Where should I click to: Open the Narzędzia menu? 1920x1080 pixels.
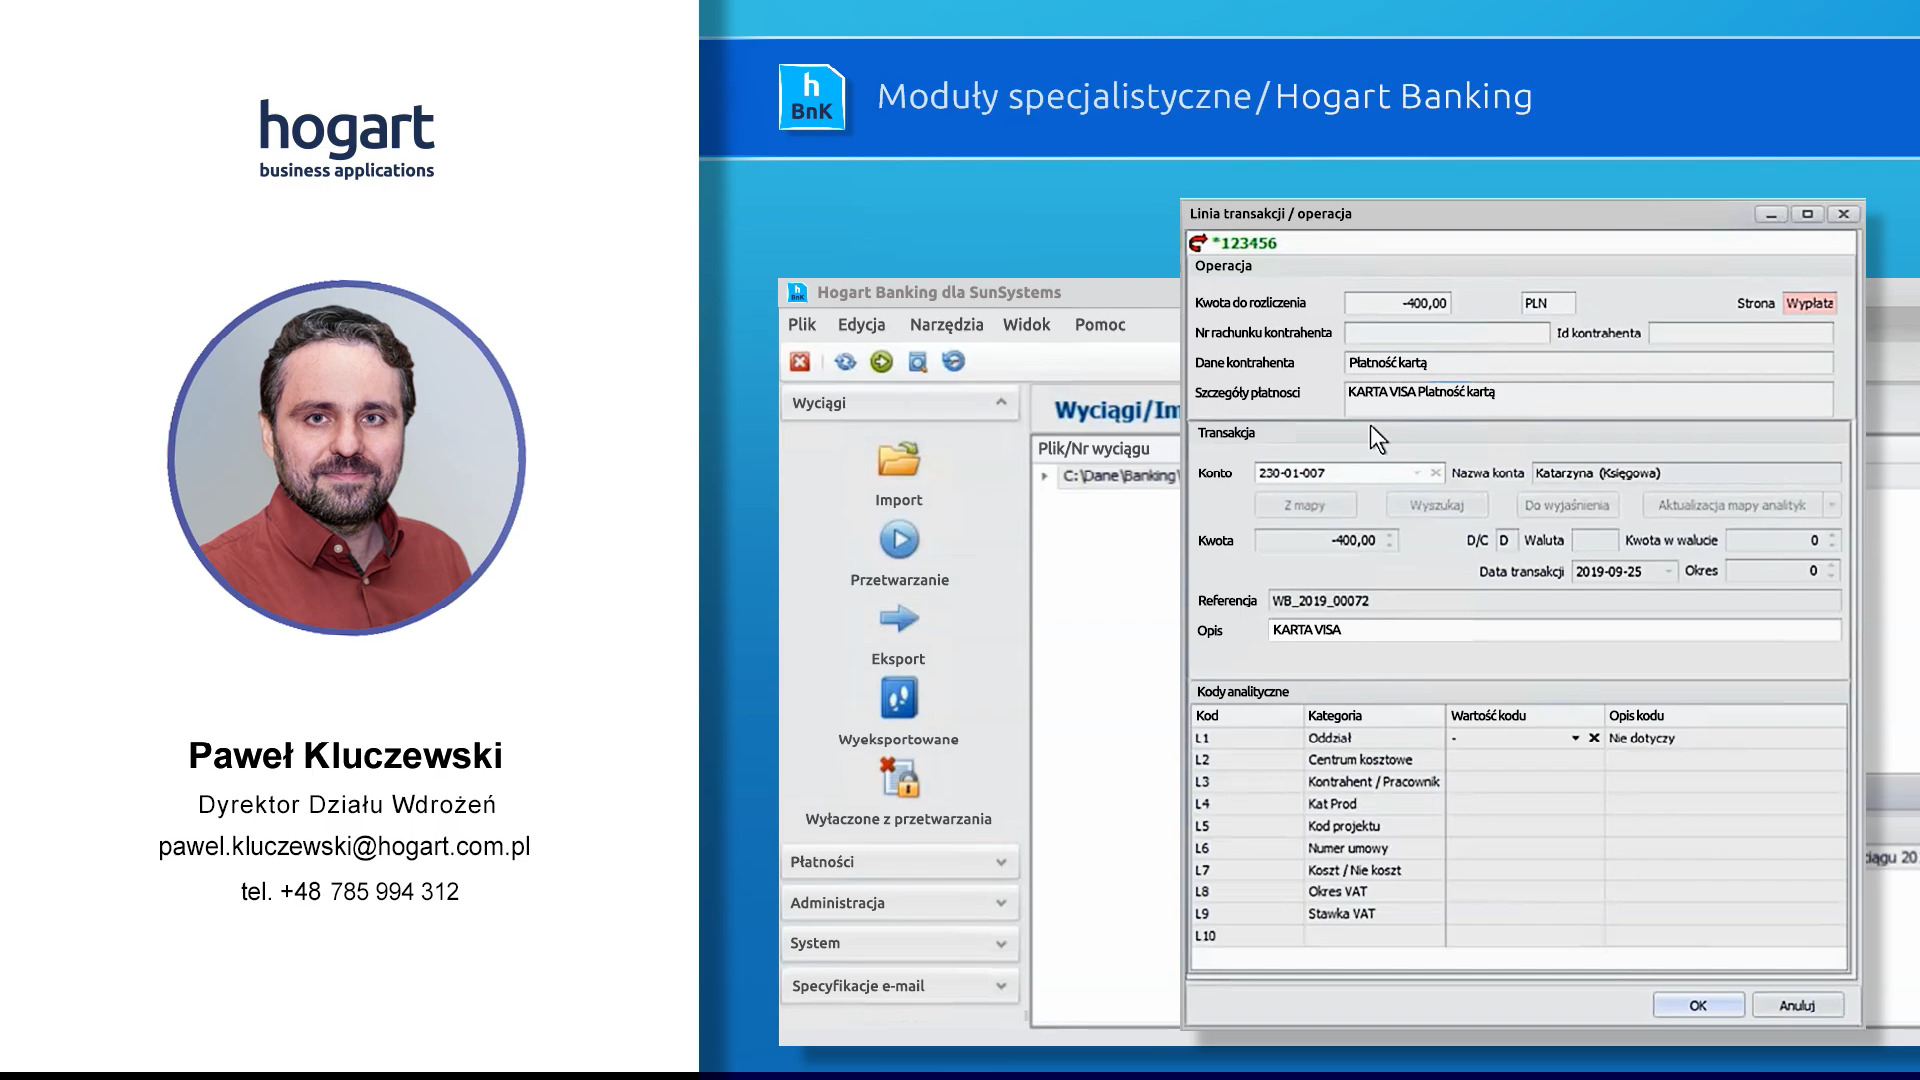[x=946, y=325]
